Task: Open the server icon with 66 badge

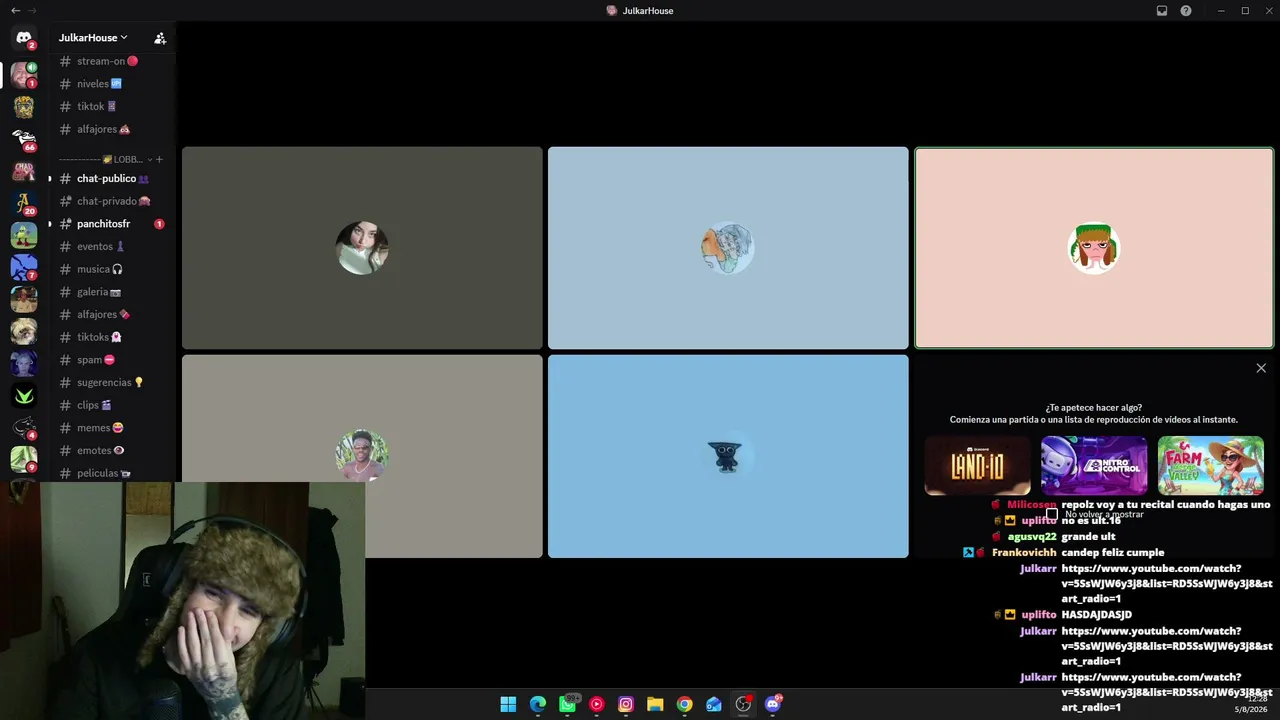Action: [24, 139]
